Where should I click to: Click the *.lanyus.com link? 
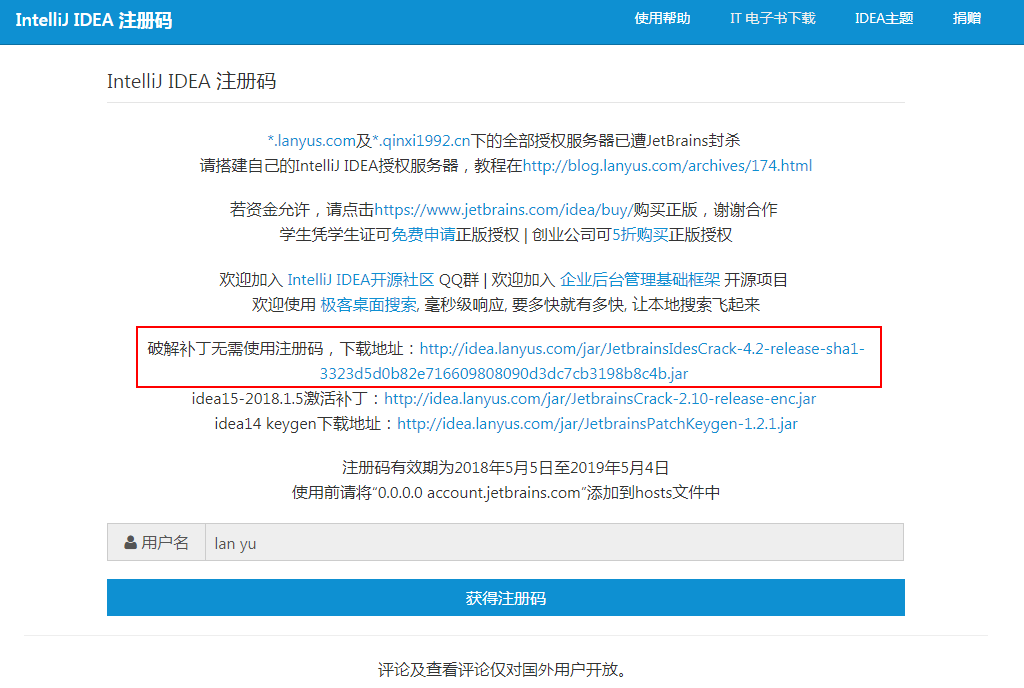[x=312, y=140]
